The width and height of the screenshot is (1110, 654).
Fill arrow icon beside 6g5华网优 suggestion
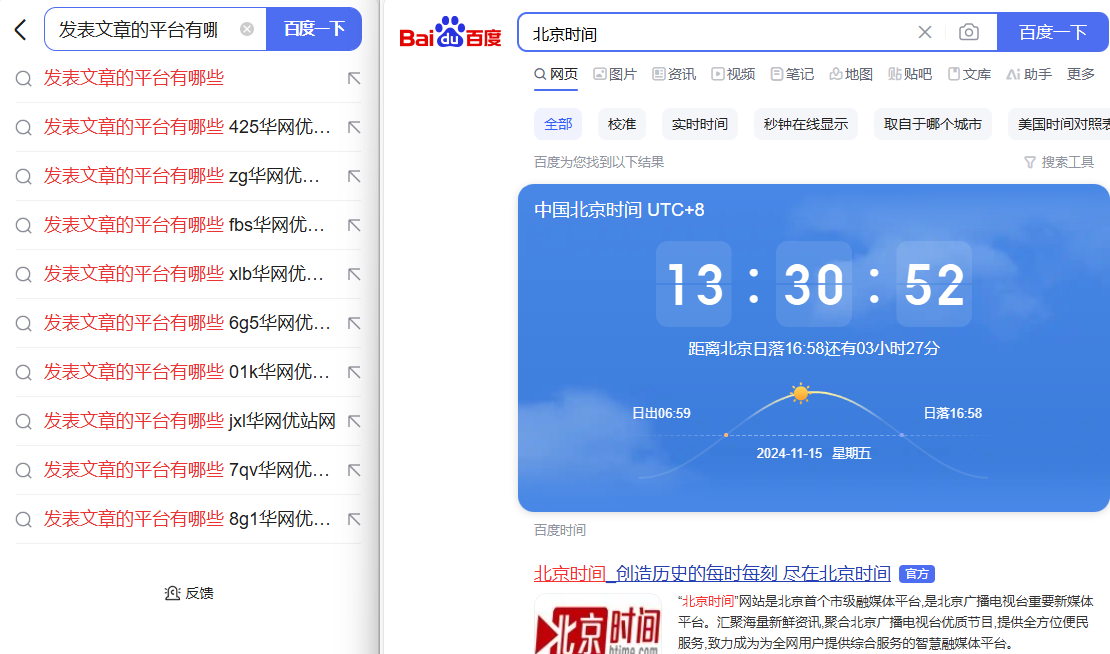coord(354,323)
